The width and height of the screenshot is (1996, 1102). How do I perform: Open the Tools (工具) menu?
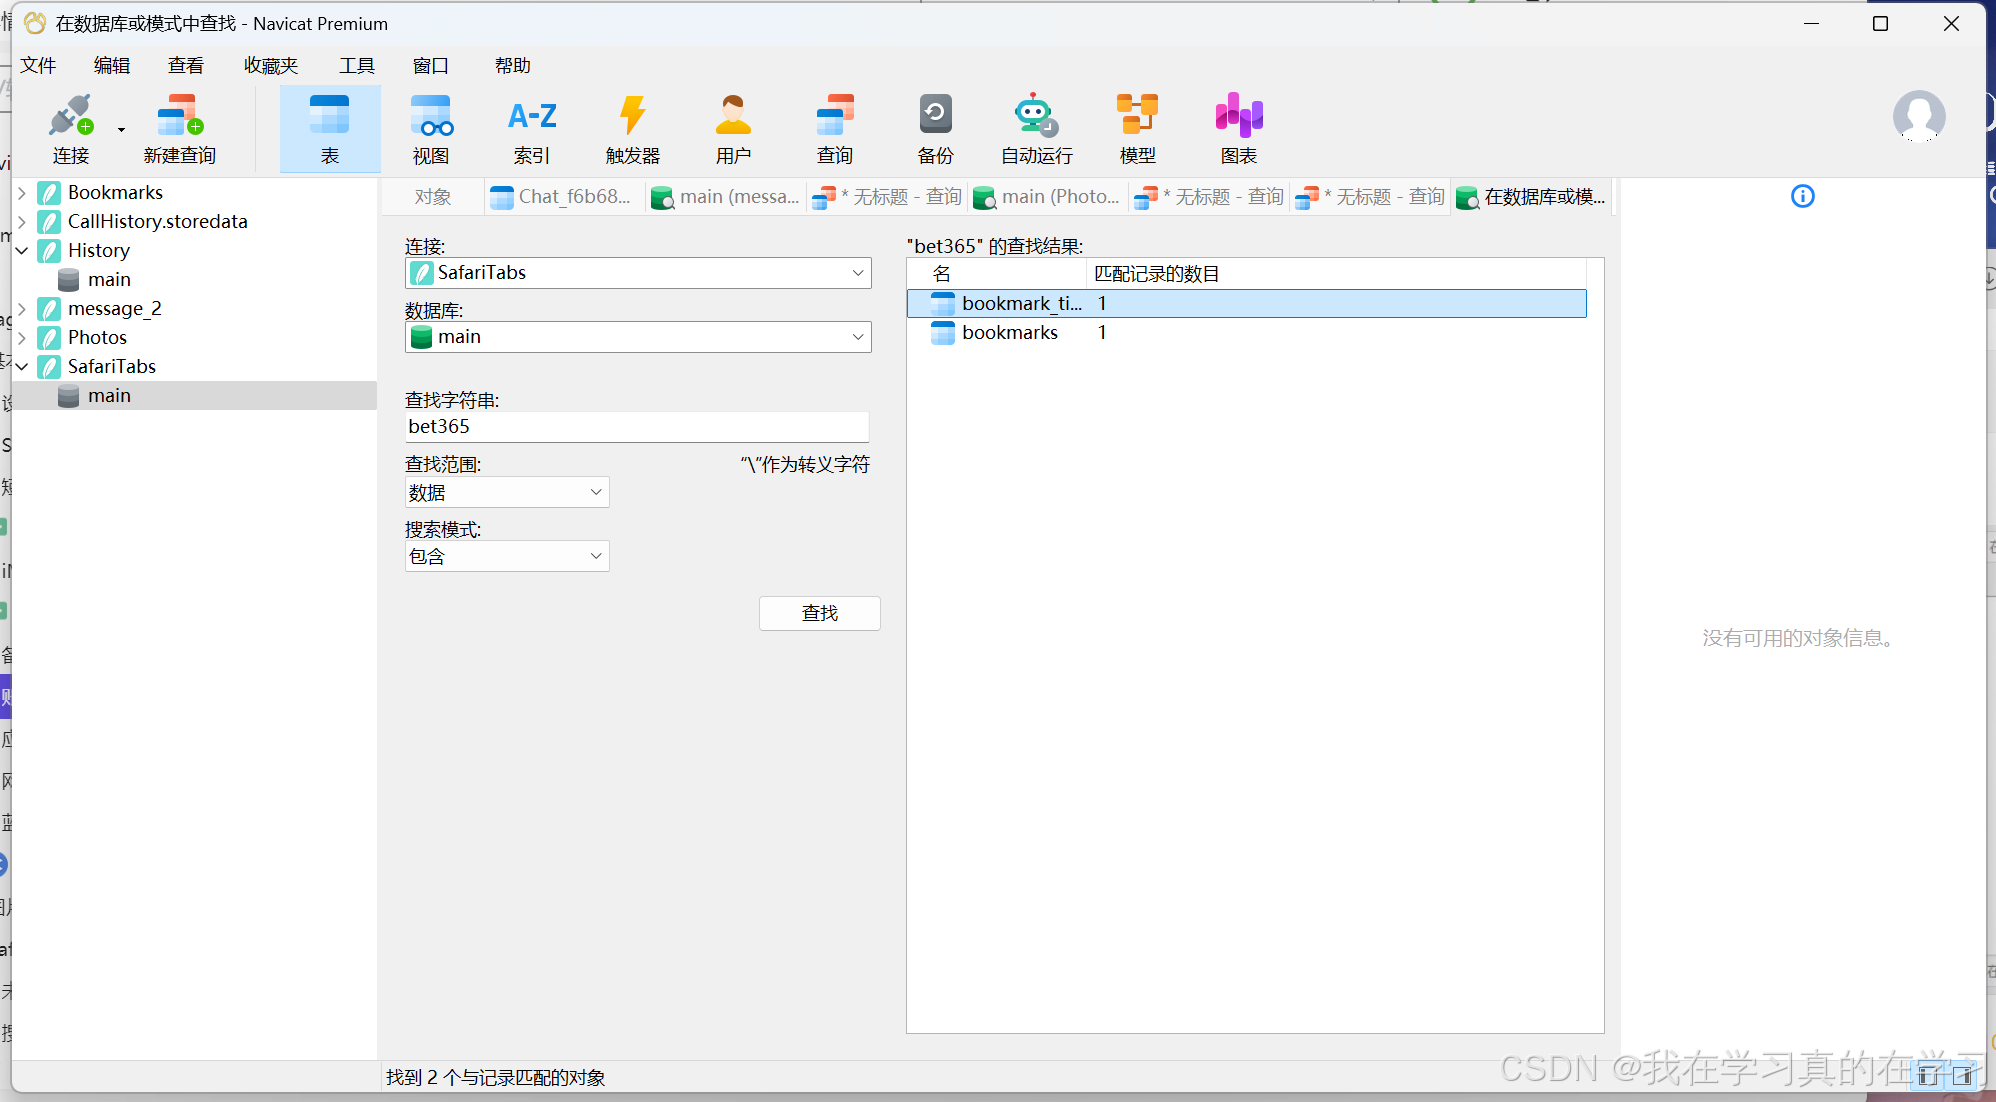[356, 66]
